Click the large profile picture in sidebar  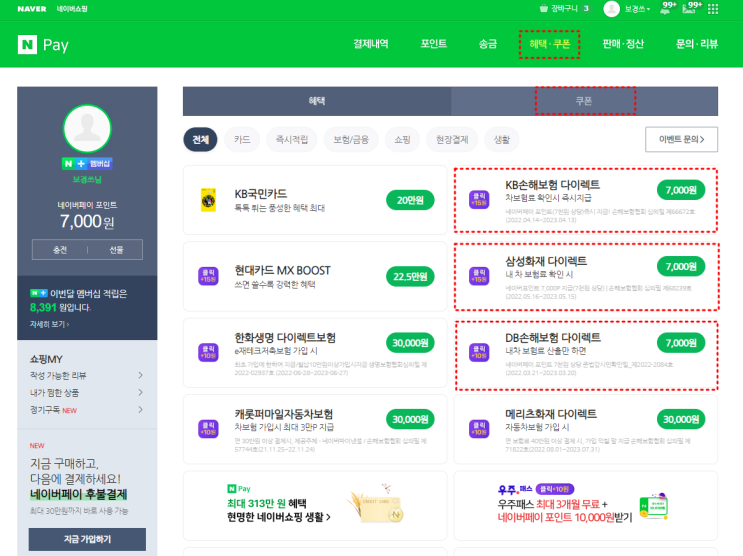click(87, 128)
